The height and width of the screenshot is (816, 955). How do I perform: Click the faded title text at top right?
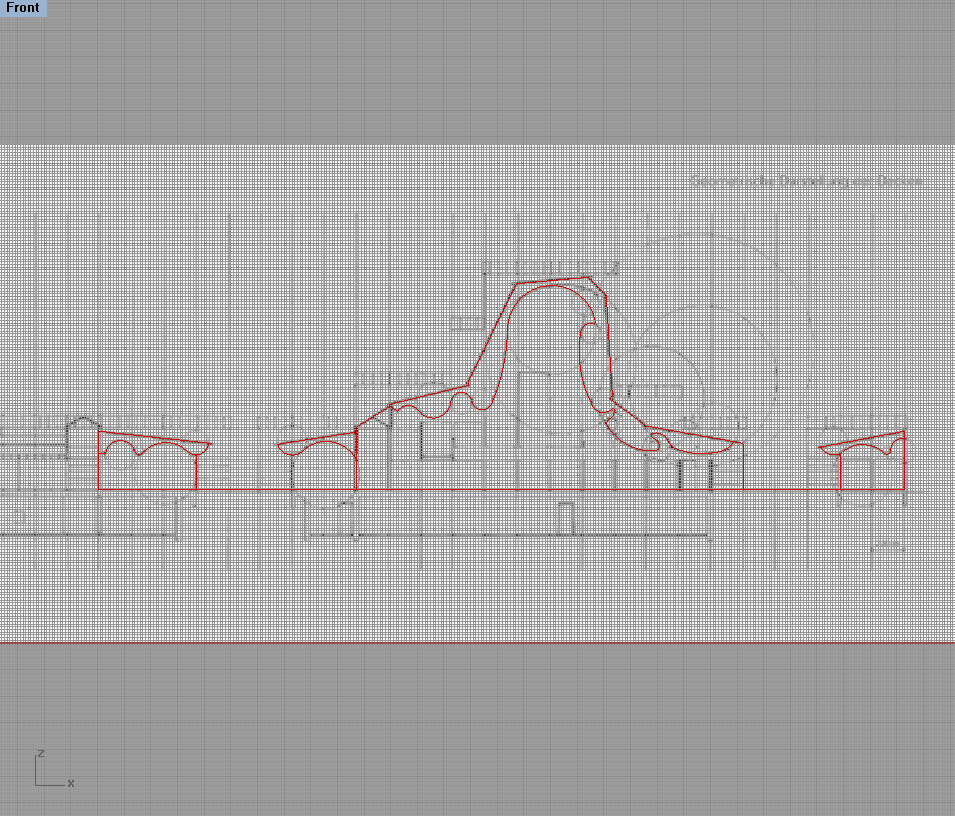(x=806, y=182)
